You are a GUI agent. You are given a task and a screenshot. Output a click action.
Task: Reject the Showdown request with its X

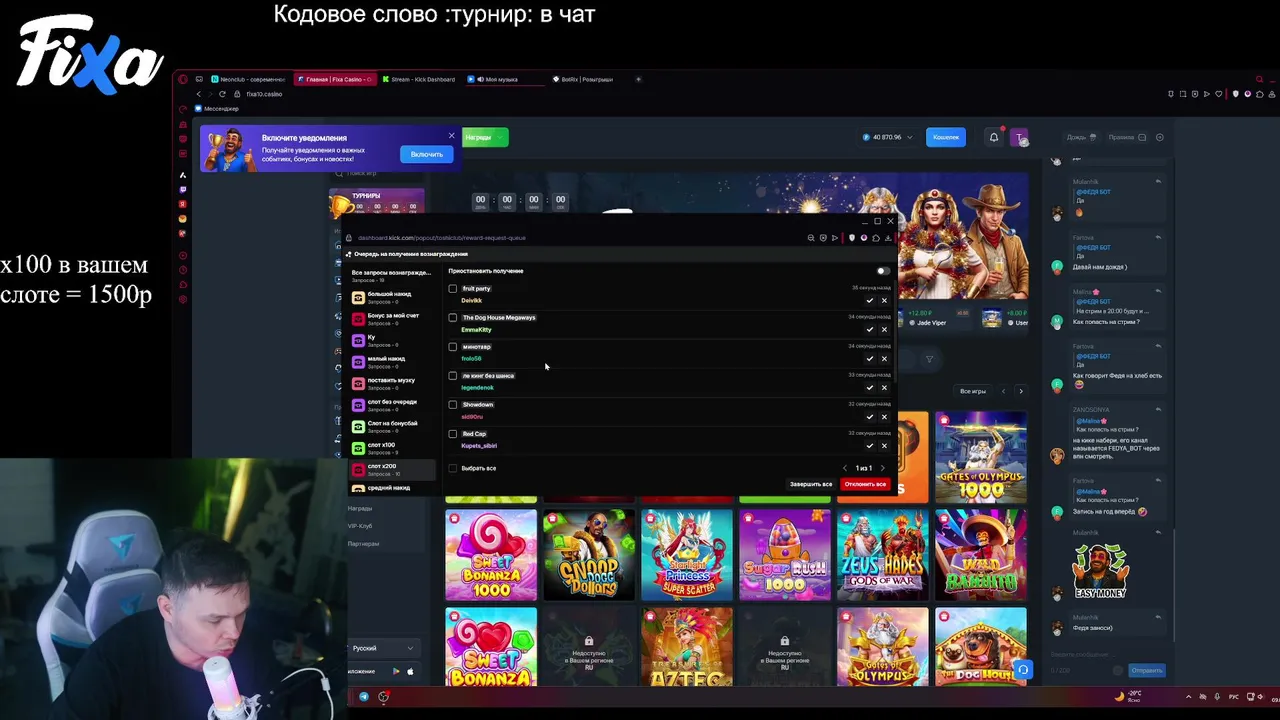pyautogui.click(x=884, y=416)
